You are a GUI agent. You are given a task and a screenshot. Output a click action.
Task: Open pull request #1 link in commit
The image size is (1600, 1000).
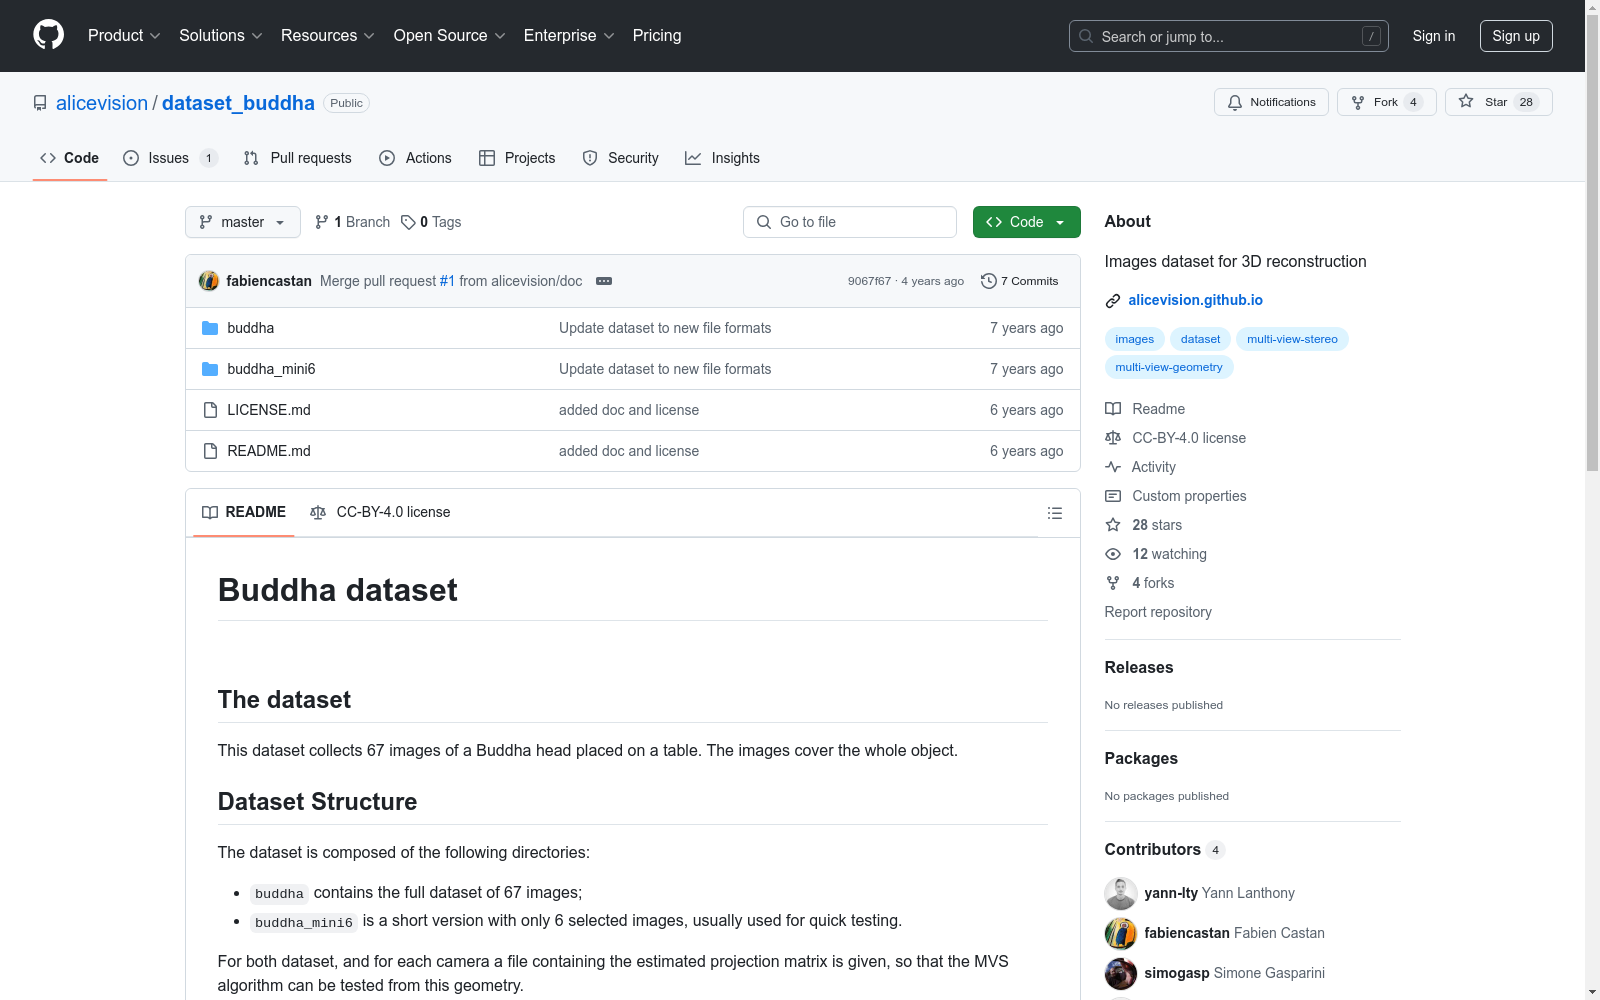tap(447, 281)
